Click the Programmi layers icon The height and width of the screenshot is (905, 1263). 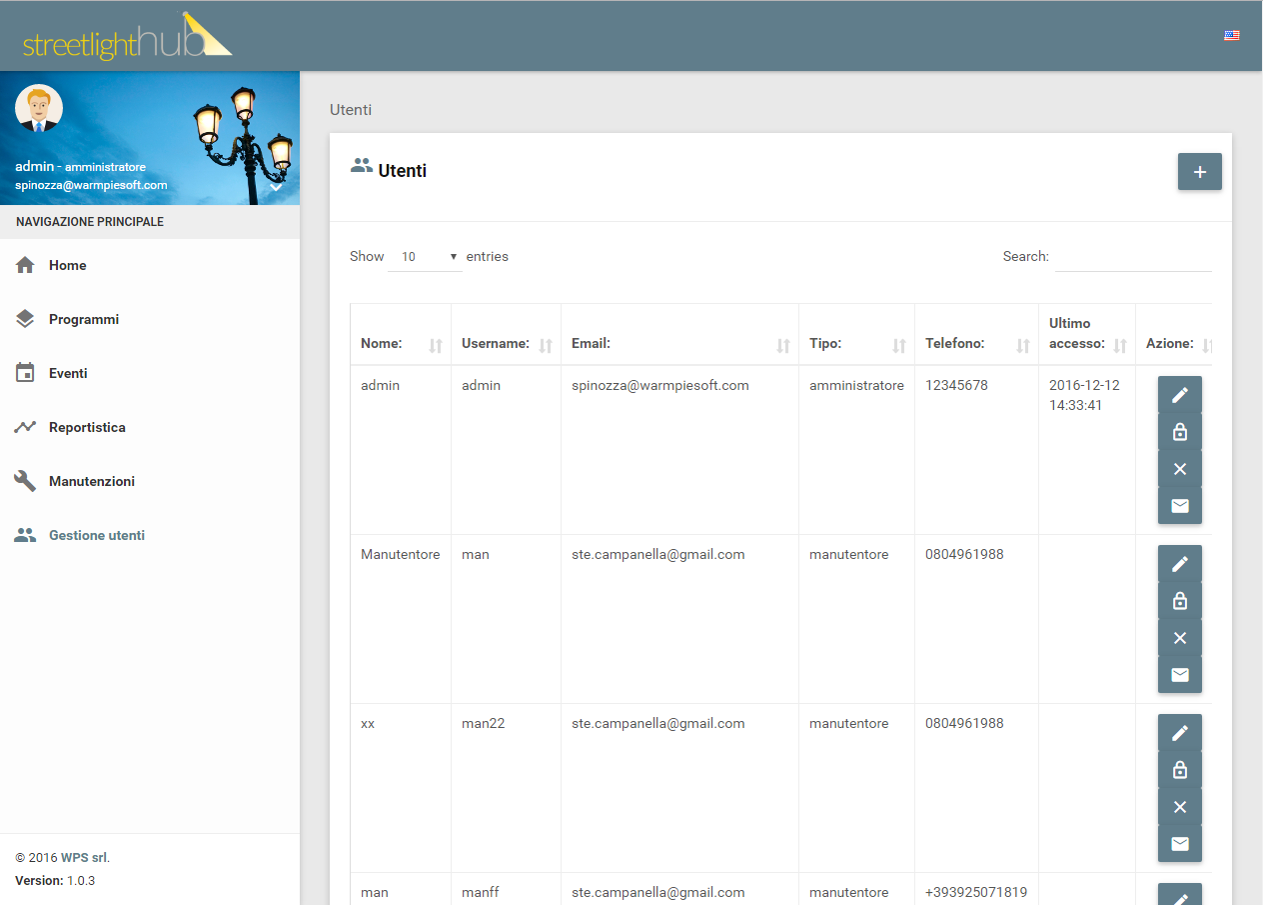[x=25, y=319]
